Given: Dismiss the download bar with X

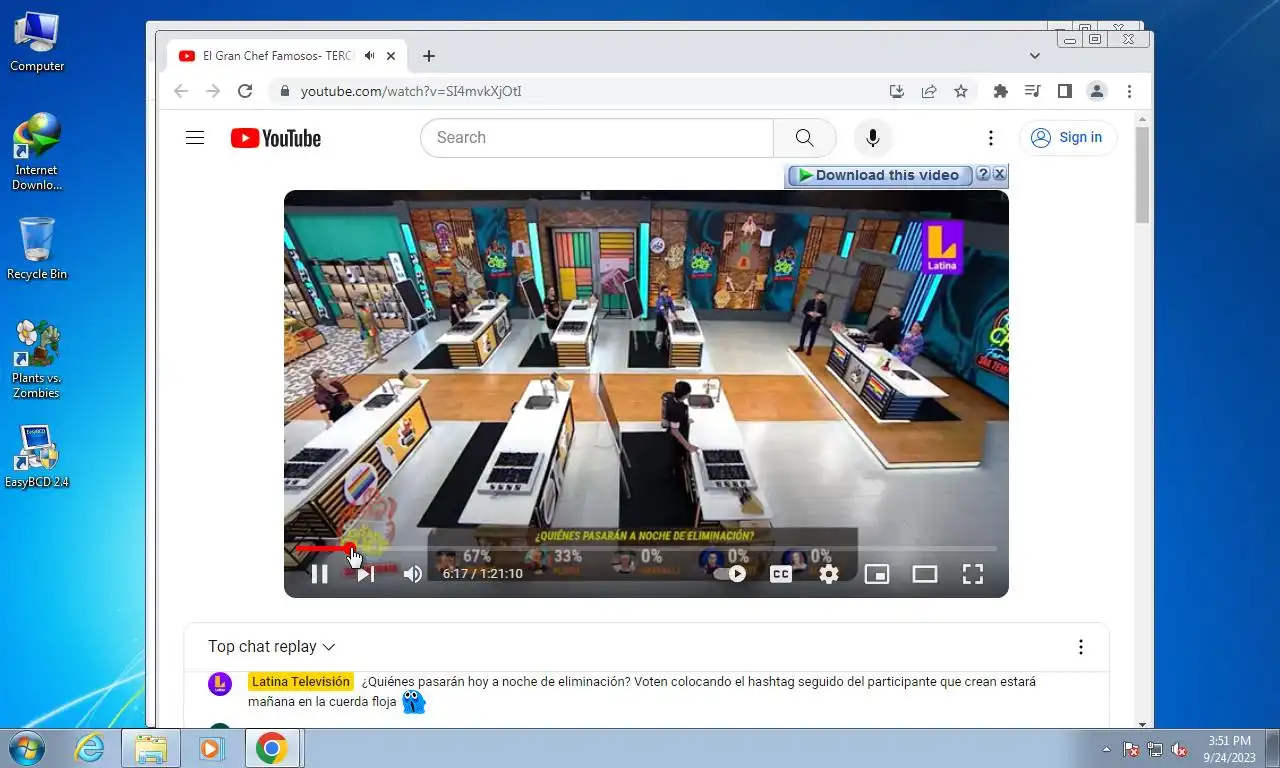Looking at the screenshot, I should click(999, 174).
